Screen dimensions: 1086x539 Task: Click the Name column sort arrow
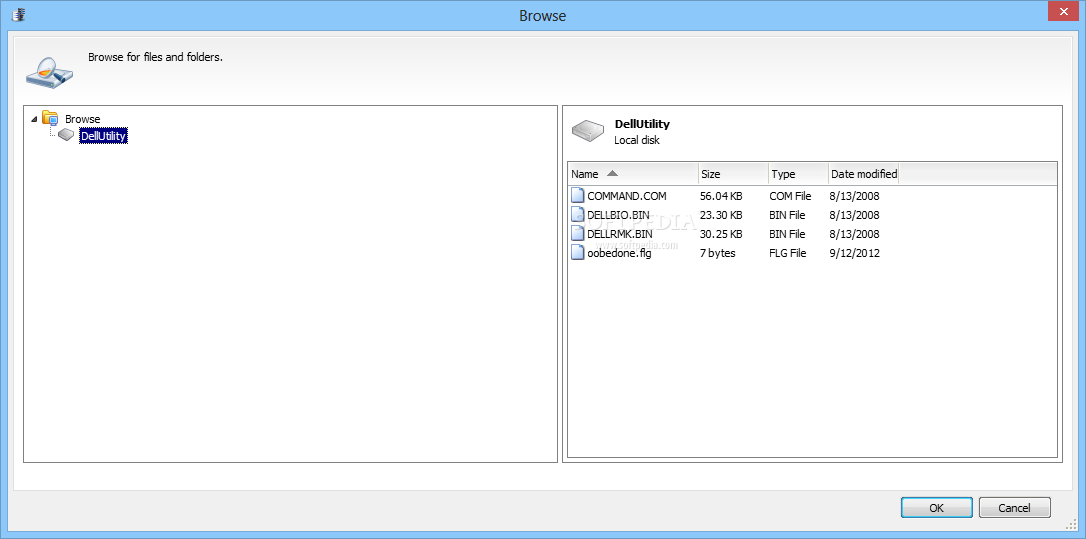pos(612,173)
